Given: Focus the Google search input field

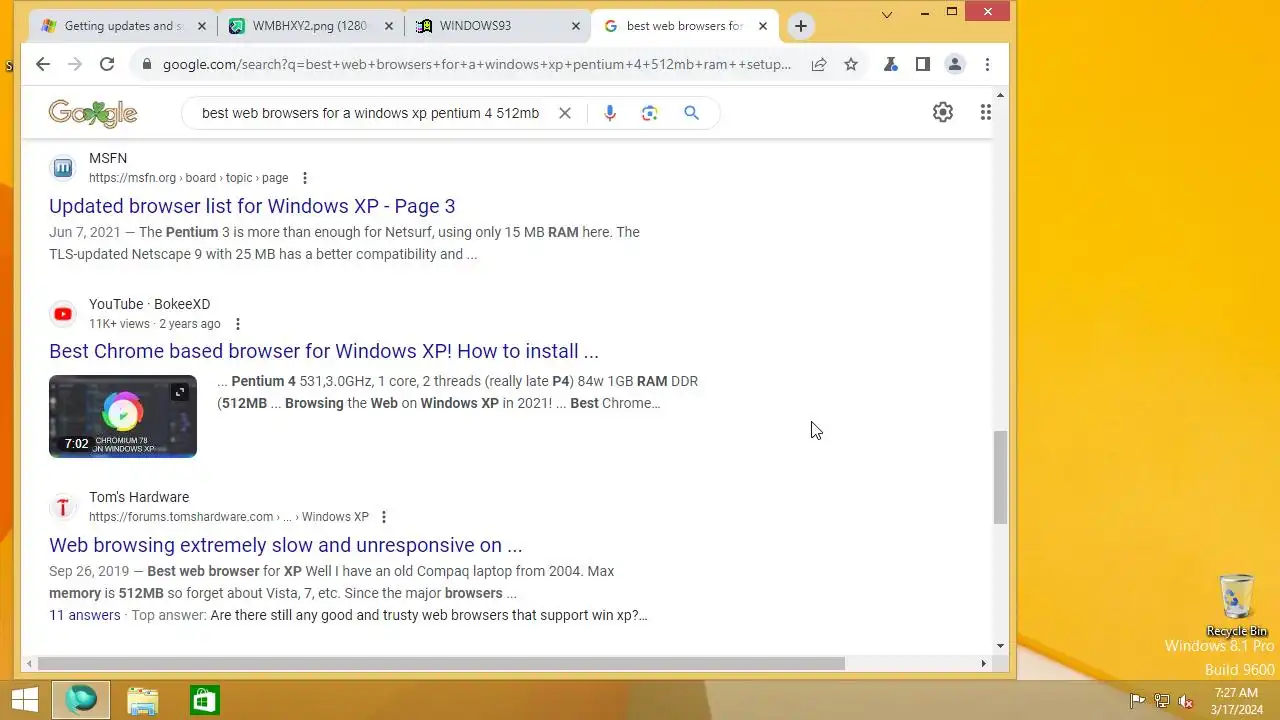Looking at the screenshot, I should [x=370, y=113].
